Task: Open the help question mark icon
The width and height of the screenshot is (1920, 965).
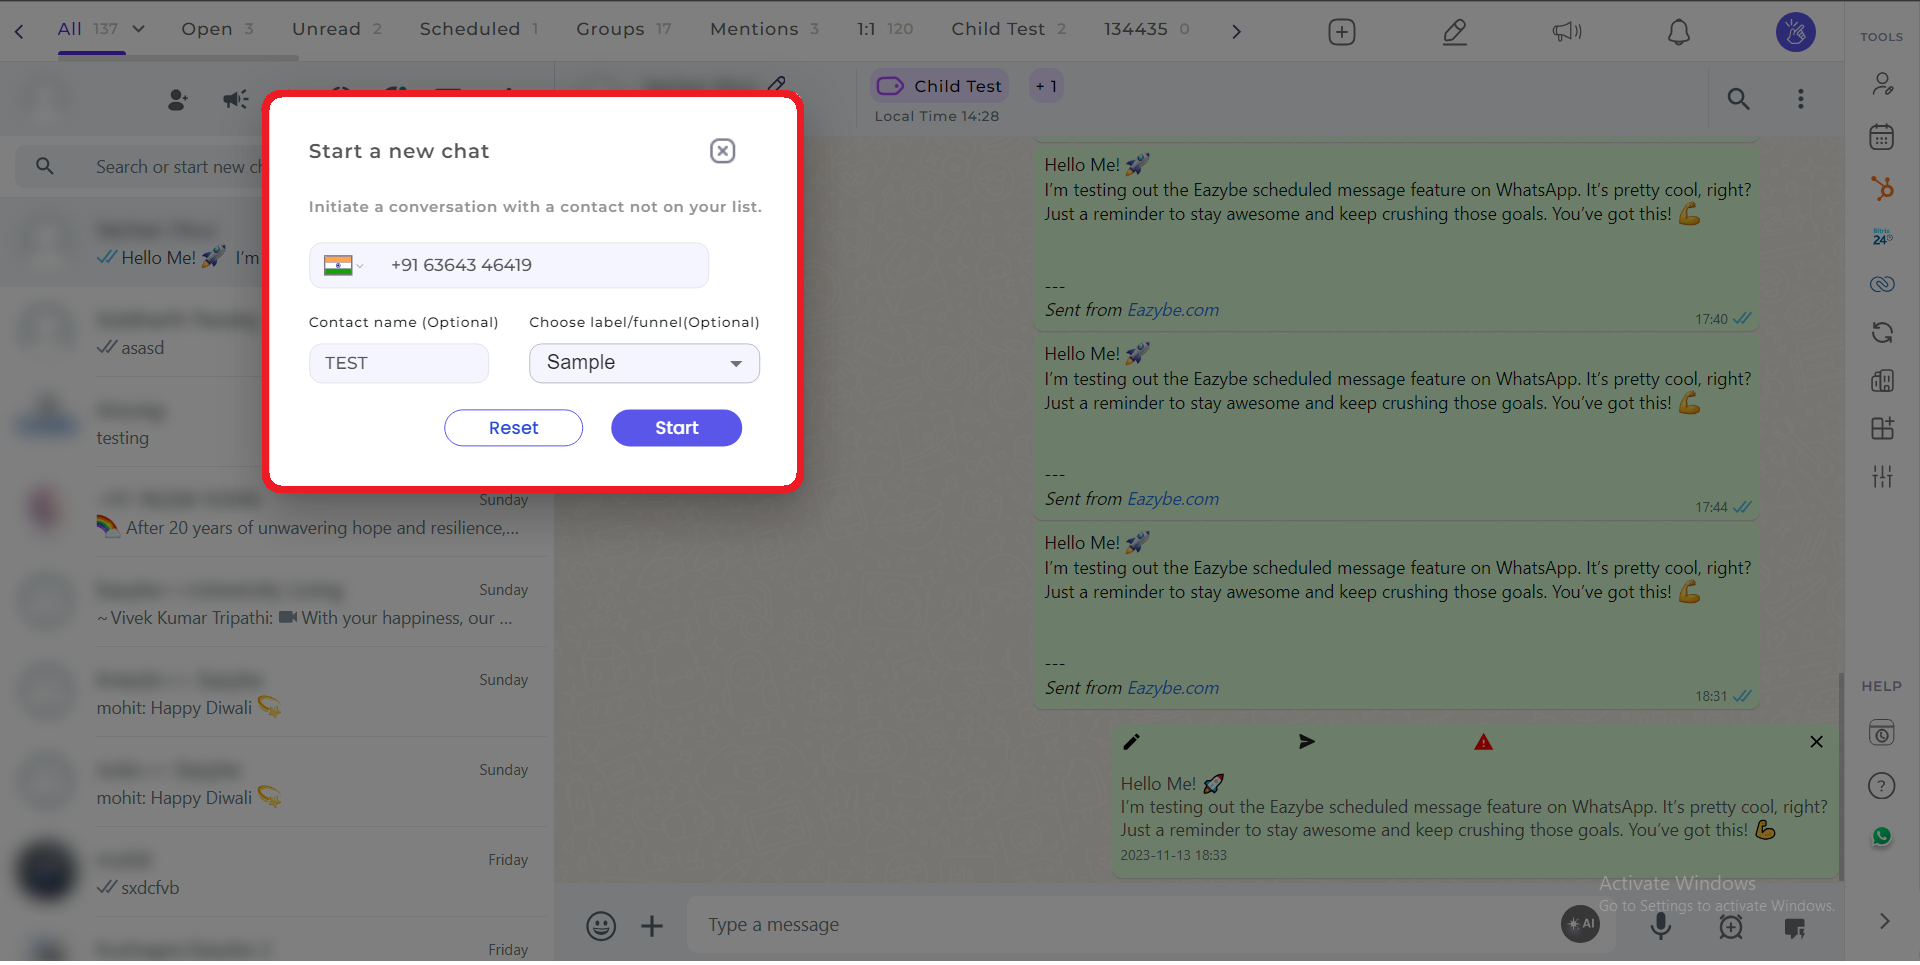Action: (x=1882, y=786)
